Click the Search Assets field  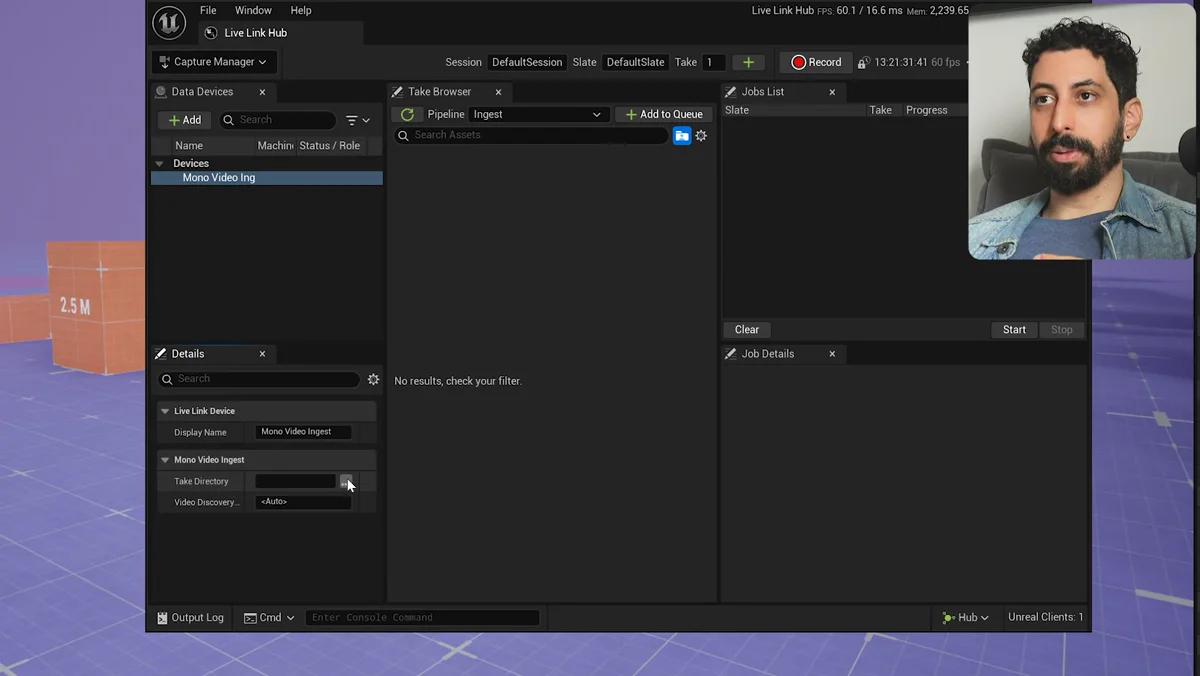coord(531,136)
